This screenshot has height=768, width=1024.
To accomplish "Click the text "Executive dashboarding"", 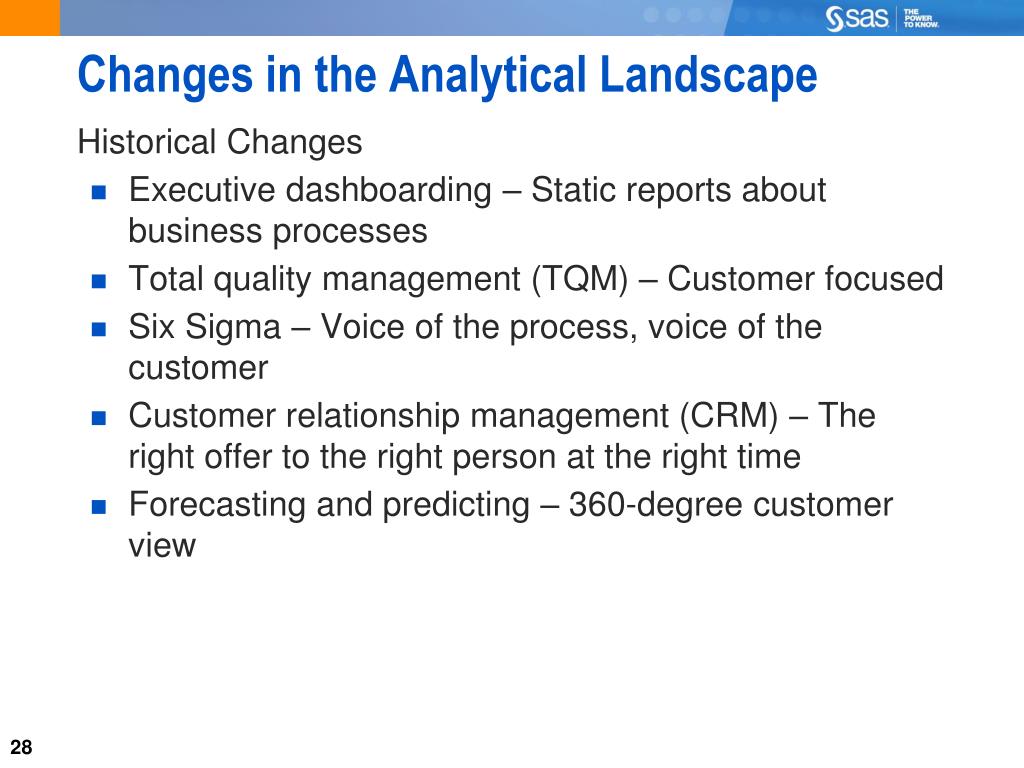I will (x=310, y=191).
